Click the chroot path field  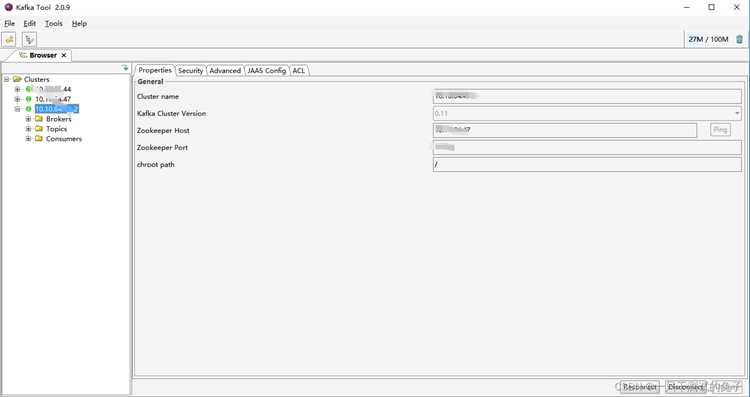click(587, 165)
